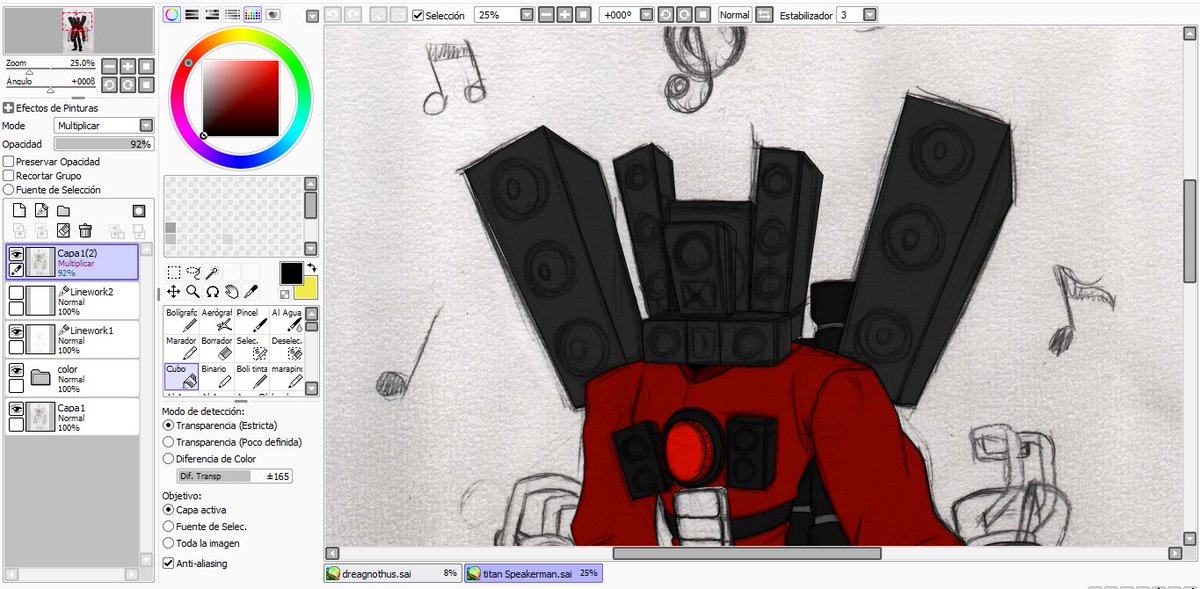1200x589 pixels.
Task: Click the navigator zoom-in plus button
Action: point(127,66)
